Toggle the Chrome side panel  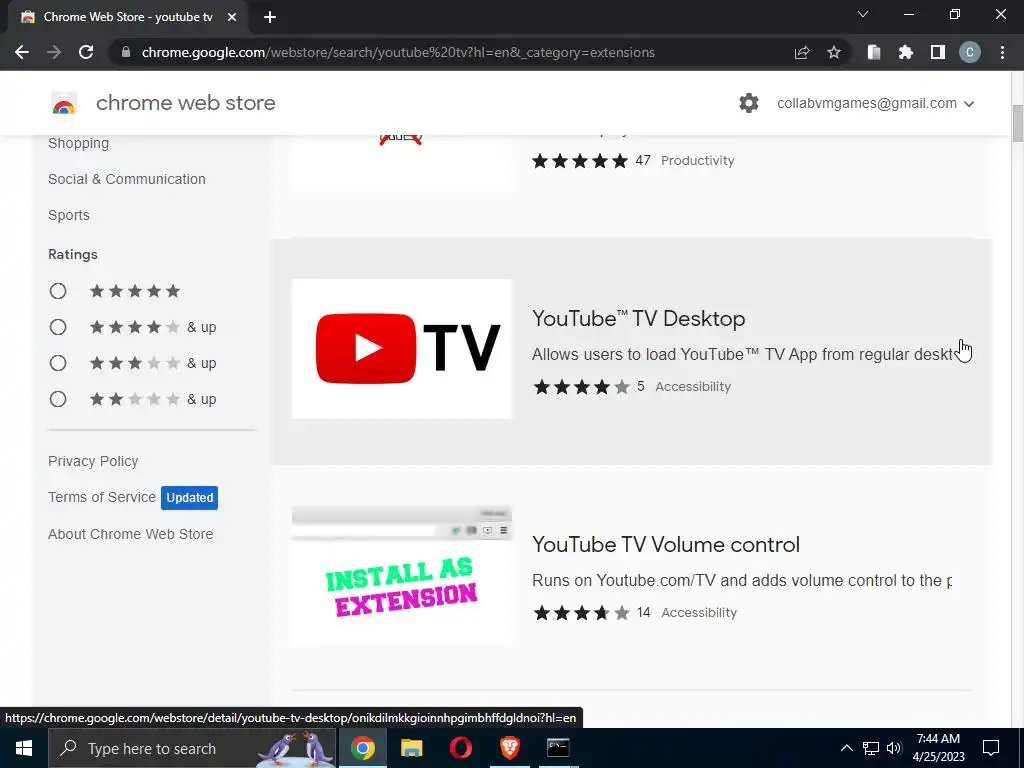pyautogui.click(x=938, y=52)
